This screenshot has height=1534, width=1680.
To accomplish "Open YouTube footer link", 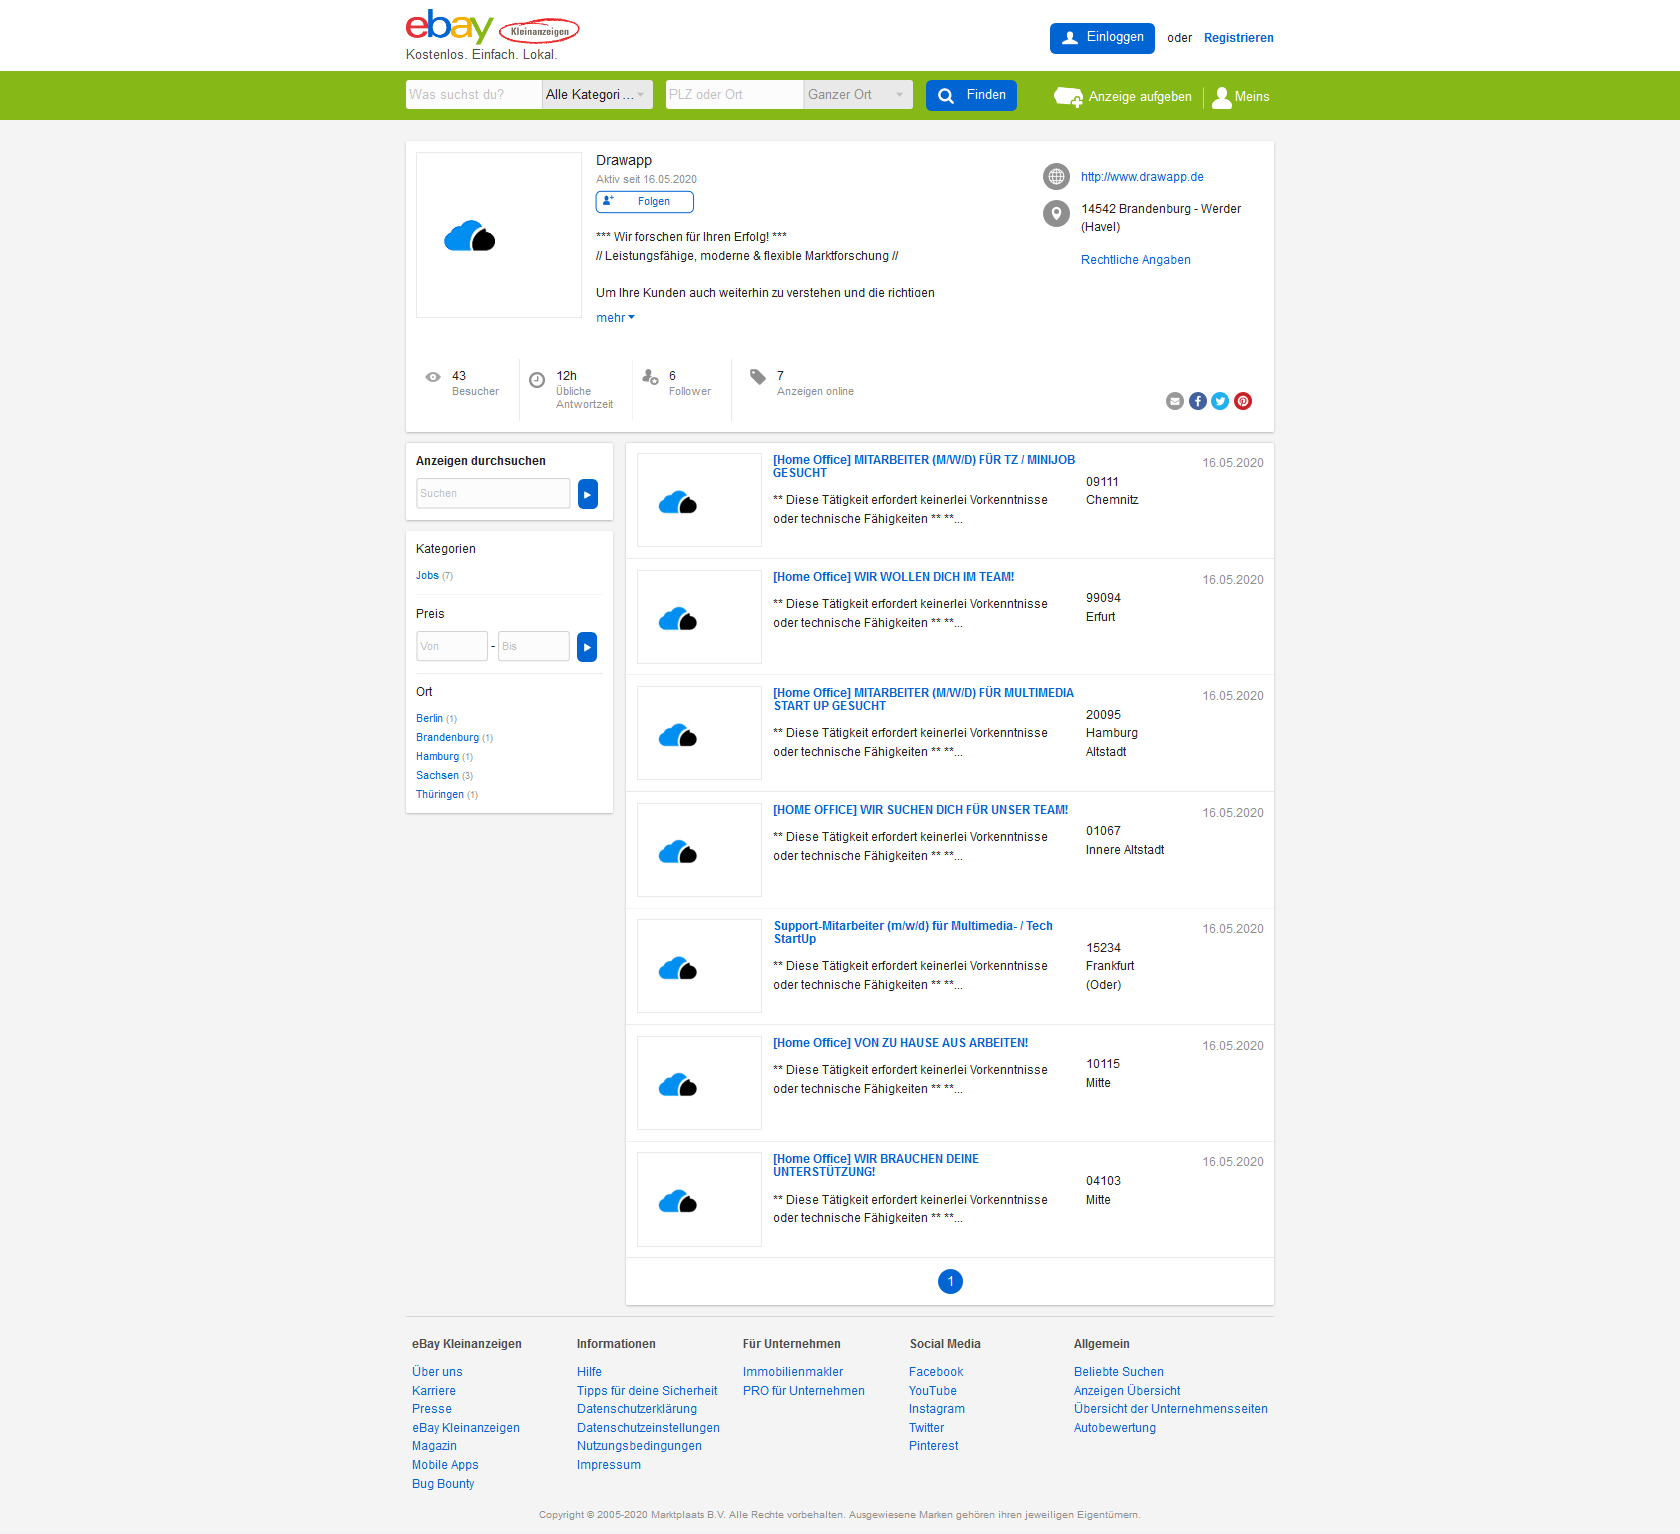I will point(933,1391).
